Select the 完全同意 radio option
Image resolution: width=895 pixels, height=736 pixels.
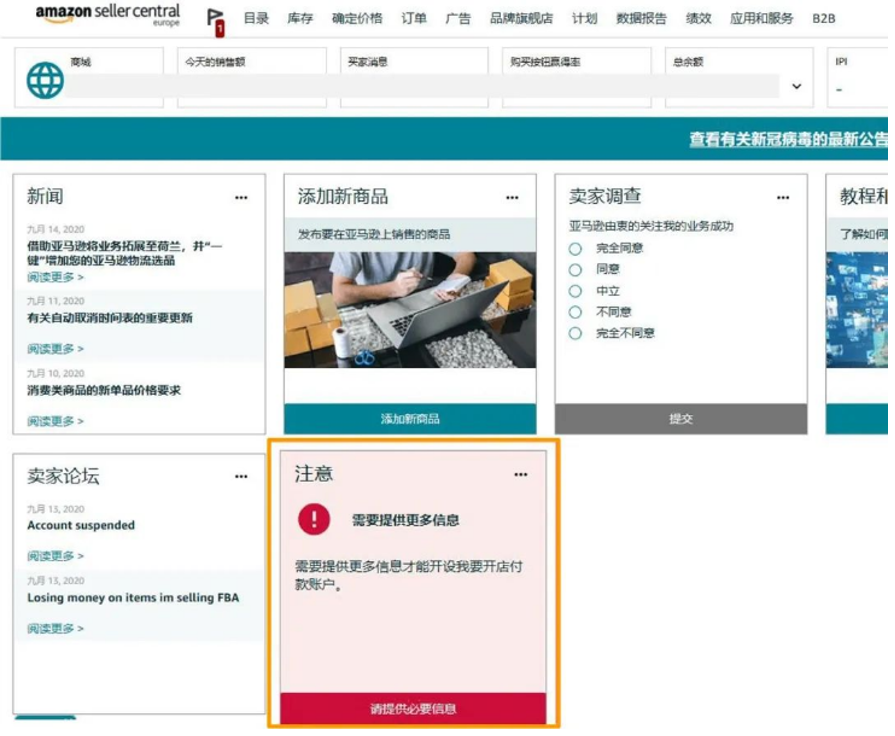[x=575, y=248]
